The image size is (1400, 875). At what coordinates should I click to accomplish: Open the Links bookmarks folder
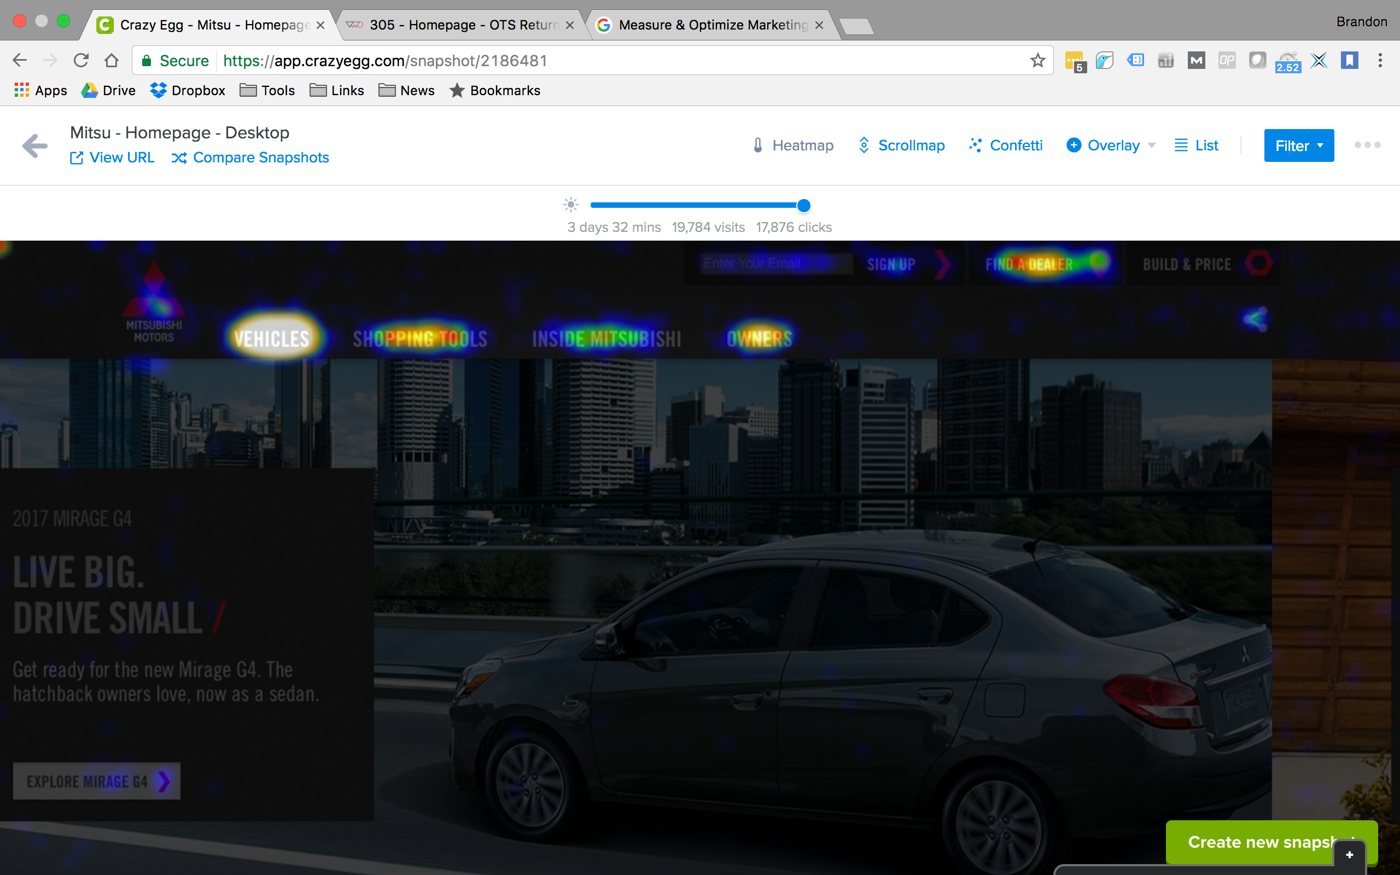point(337,90)
